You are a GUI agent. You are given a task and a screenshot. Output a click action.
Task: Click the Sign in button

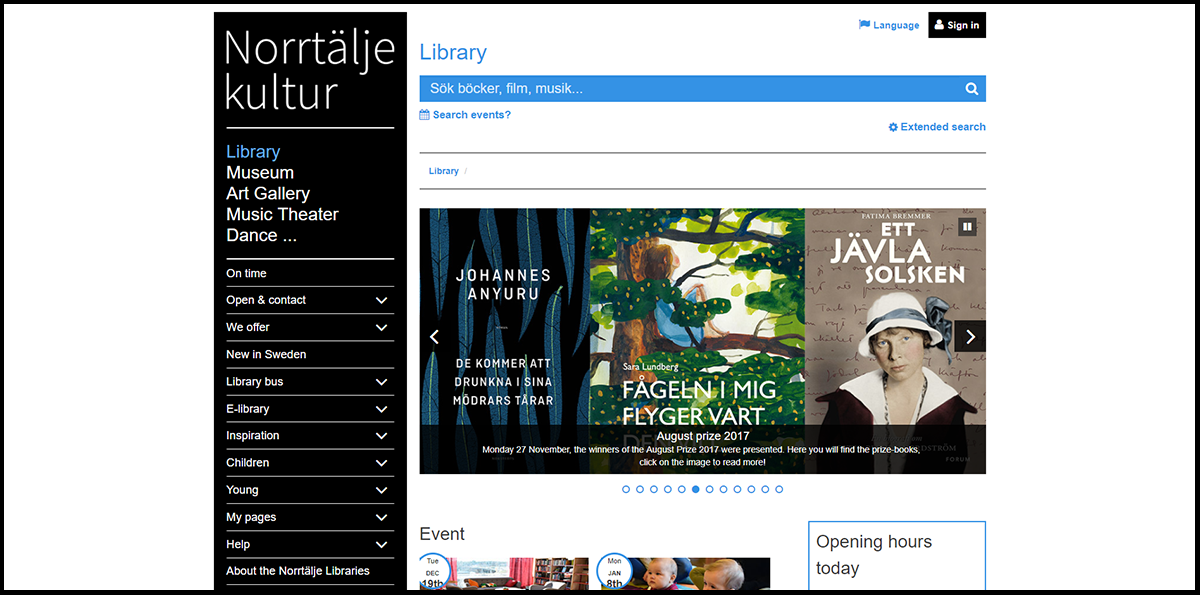click(956, 25)
